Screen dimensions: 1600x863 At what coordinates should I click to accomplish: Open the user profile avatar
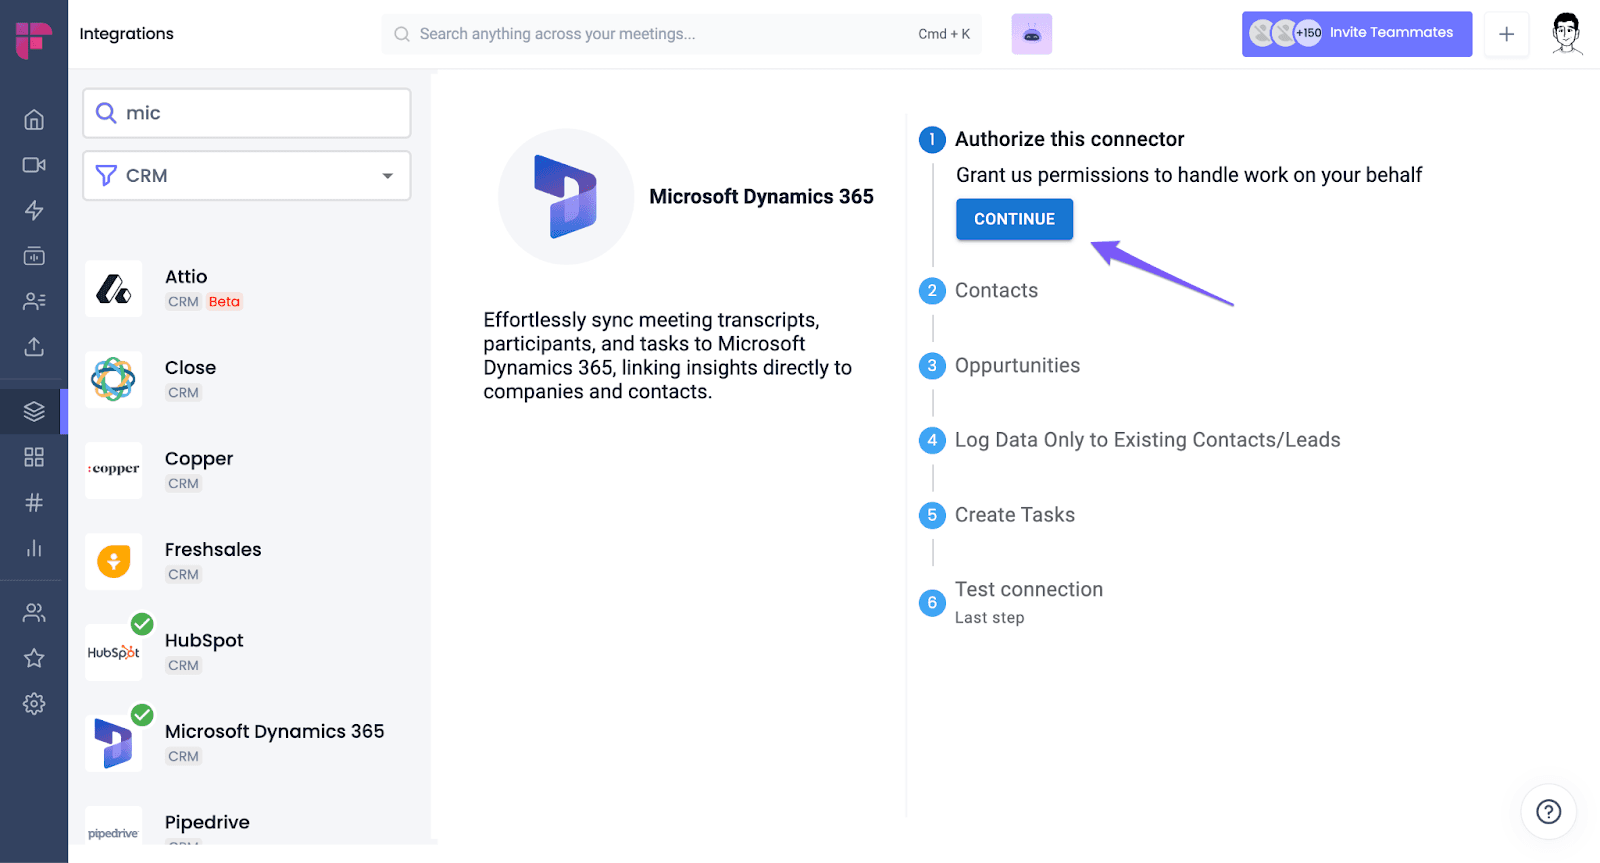tap(1567, 33)
